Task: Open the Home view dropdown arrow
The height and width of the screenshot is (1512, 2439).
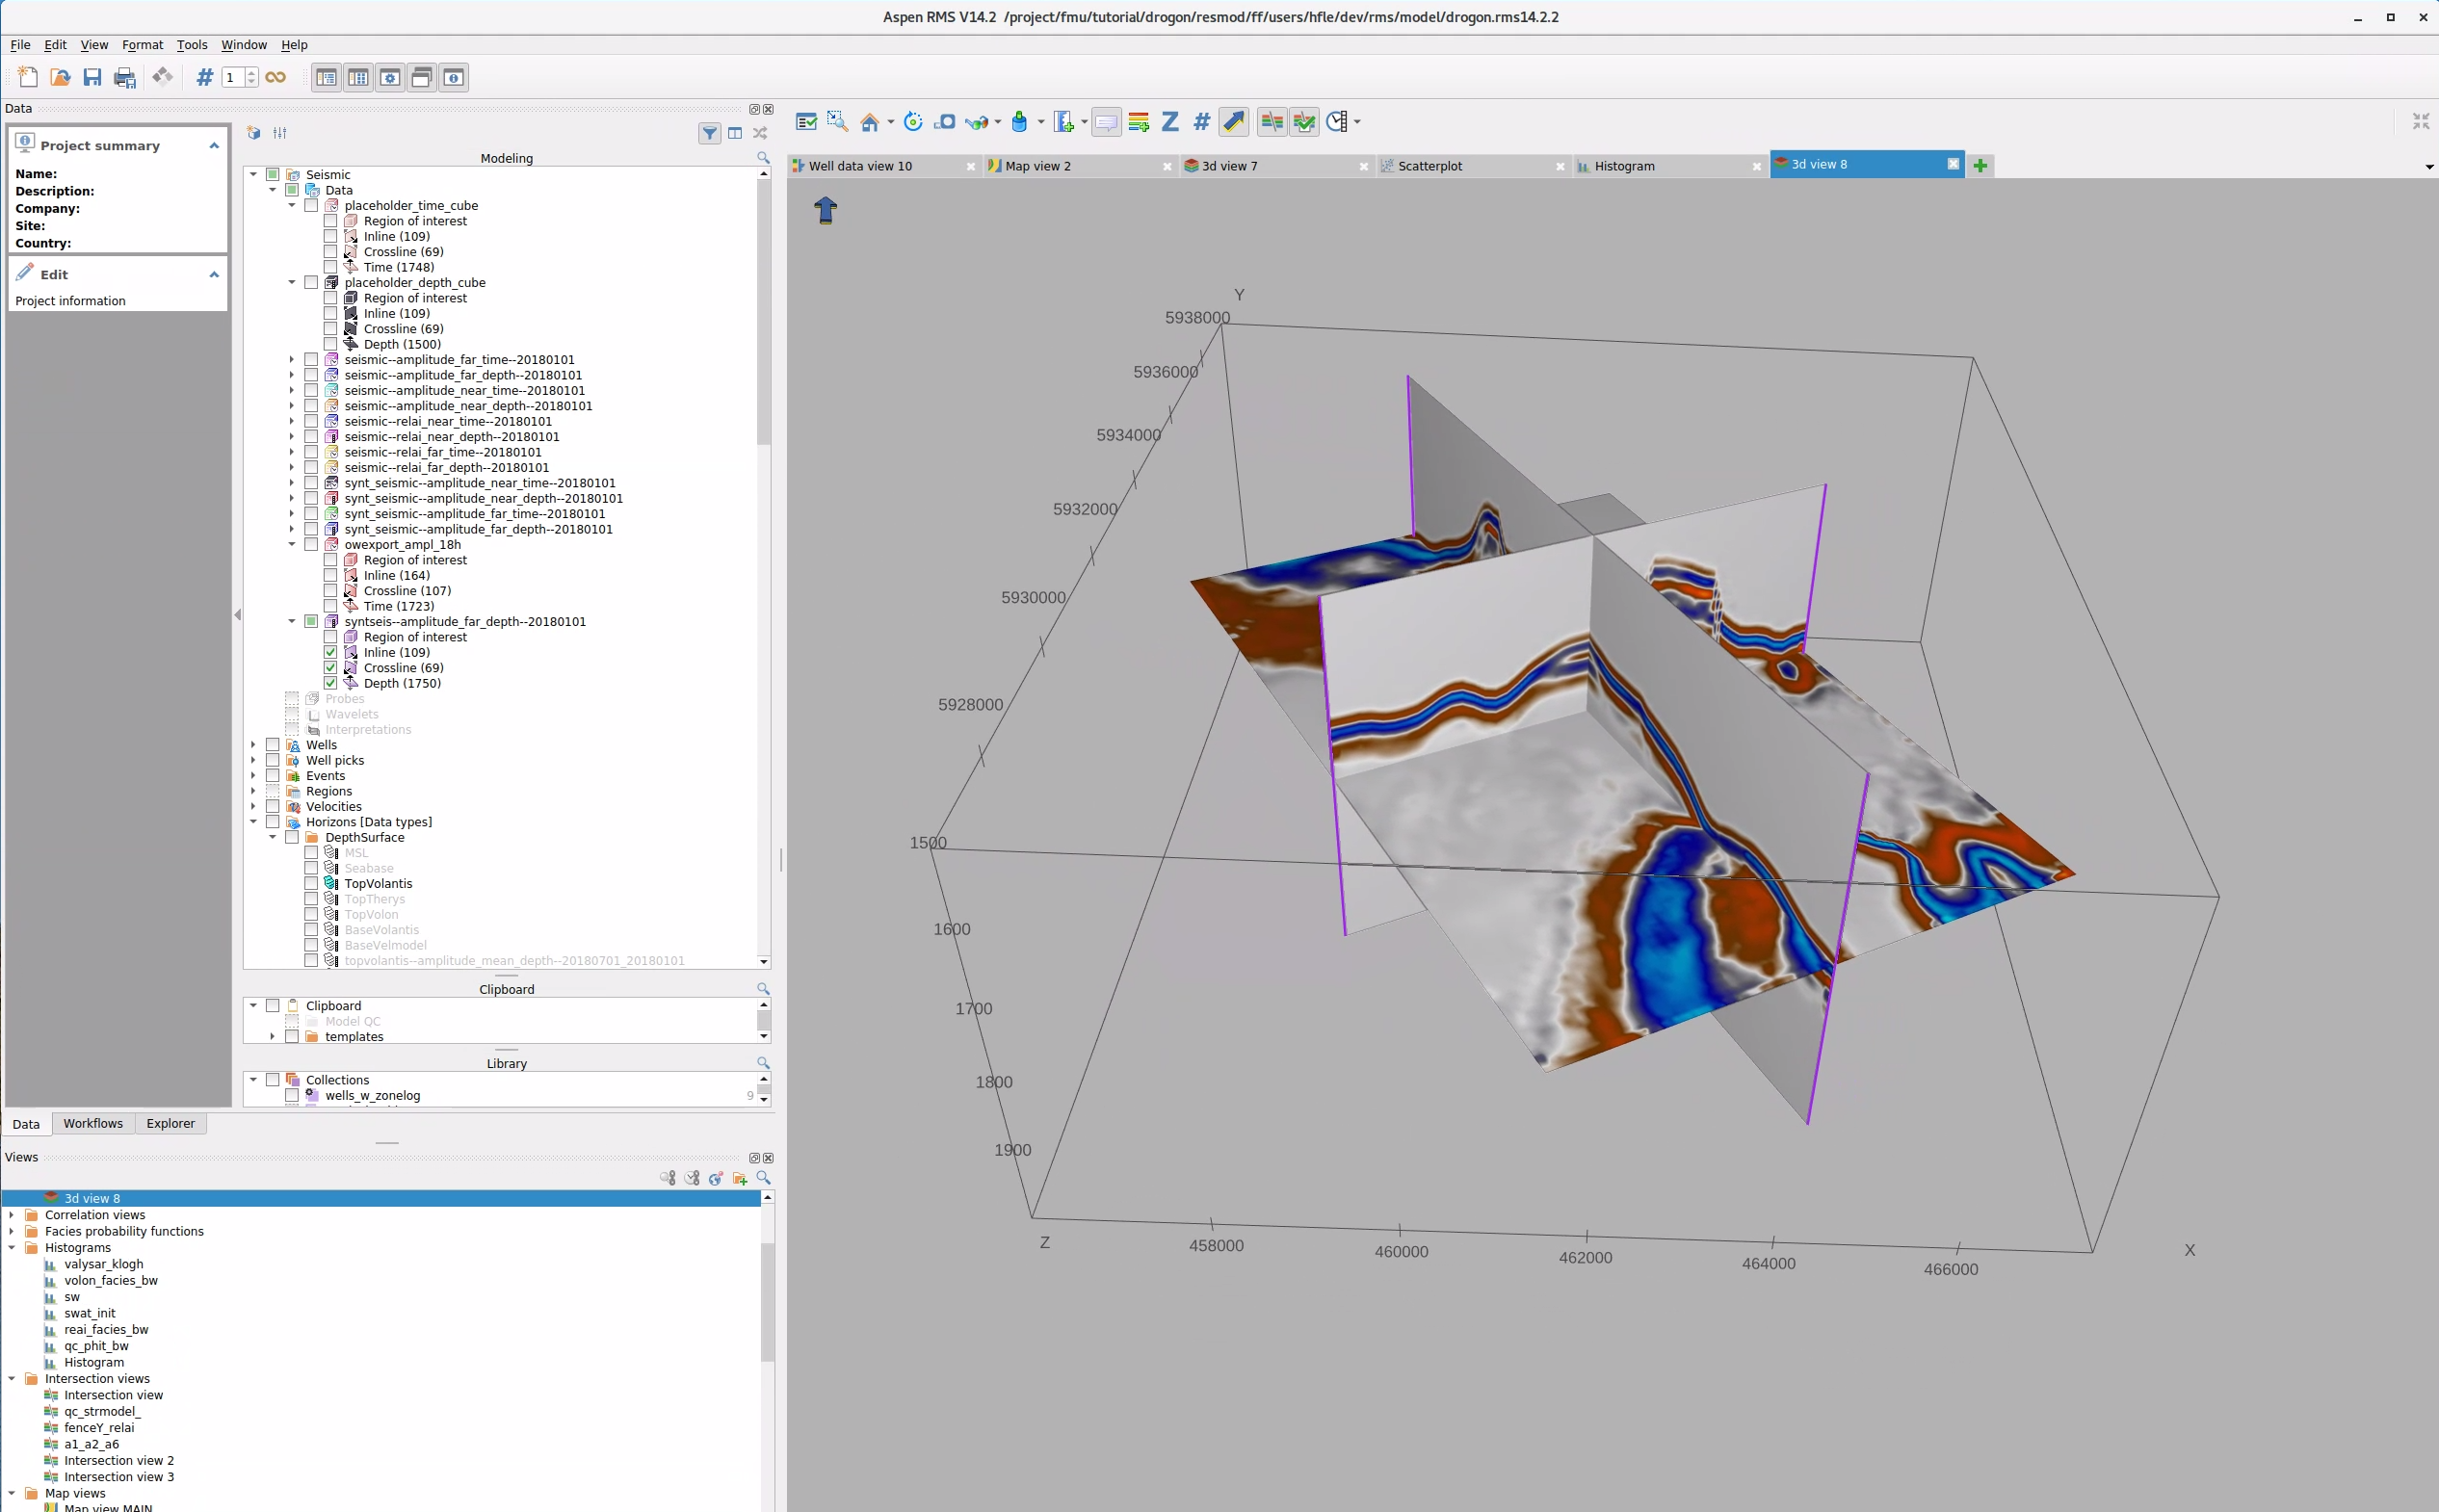Action: pyautogui.click(x=890, y=122)
